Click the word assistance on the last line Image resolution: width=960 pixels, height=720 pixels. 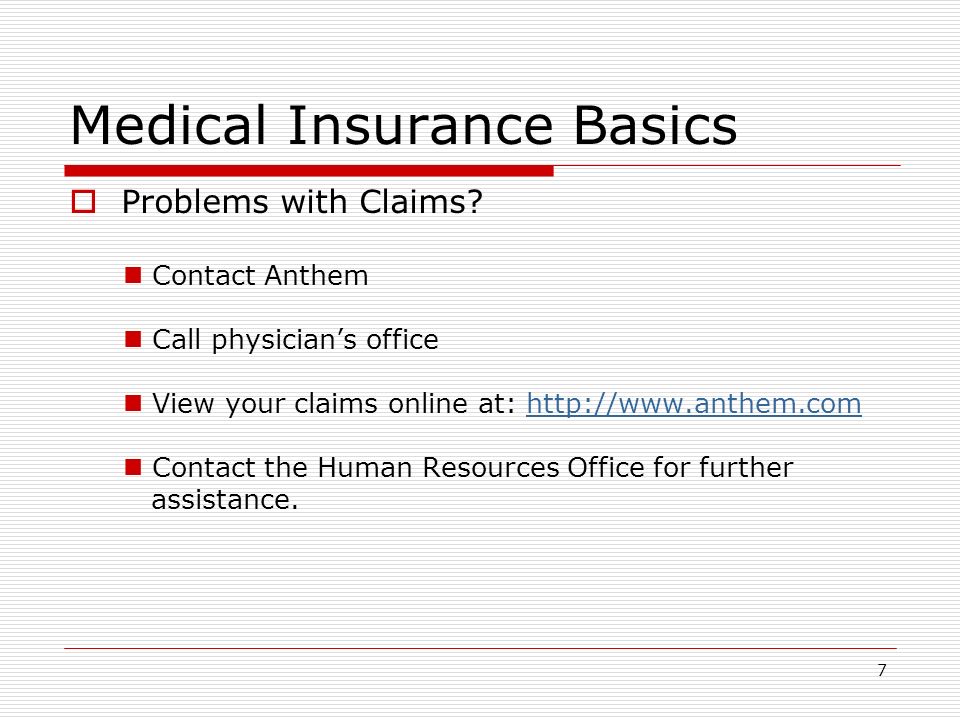click(x=225, y=500)
